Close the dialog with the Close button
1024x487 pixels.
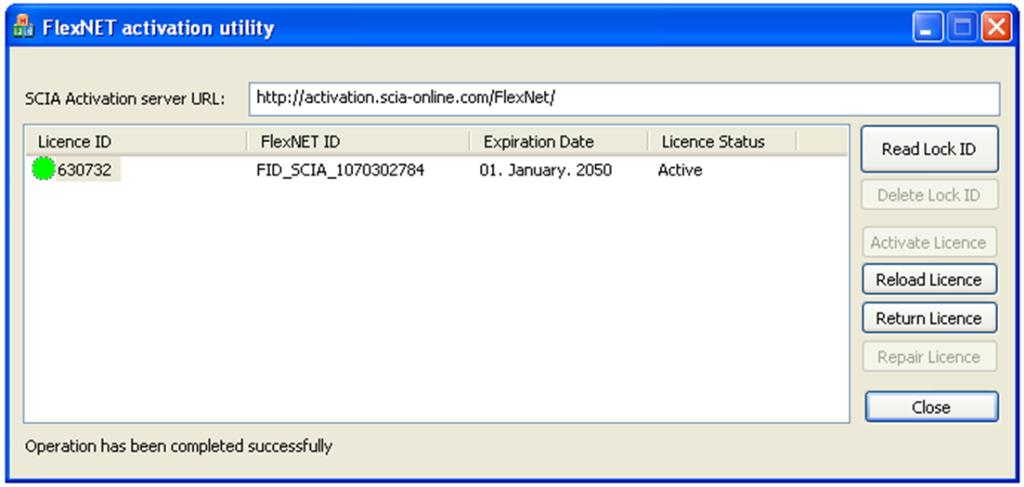pyautogui.click(x=931, y=407)
